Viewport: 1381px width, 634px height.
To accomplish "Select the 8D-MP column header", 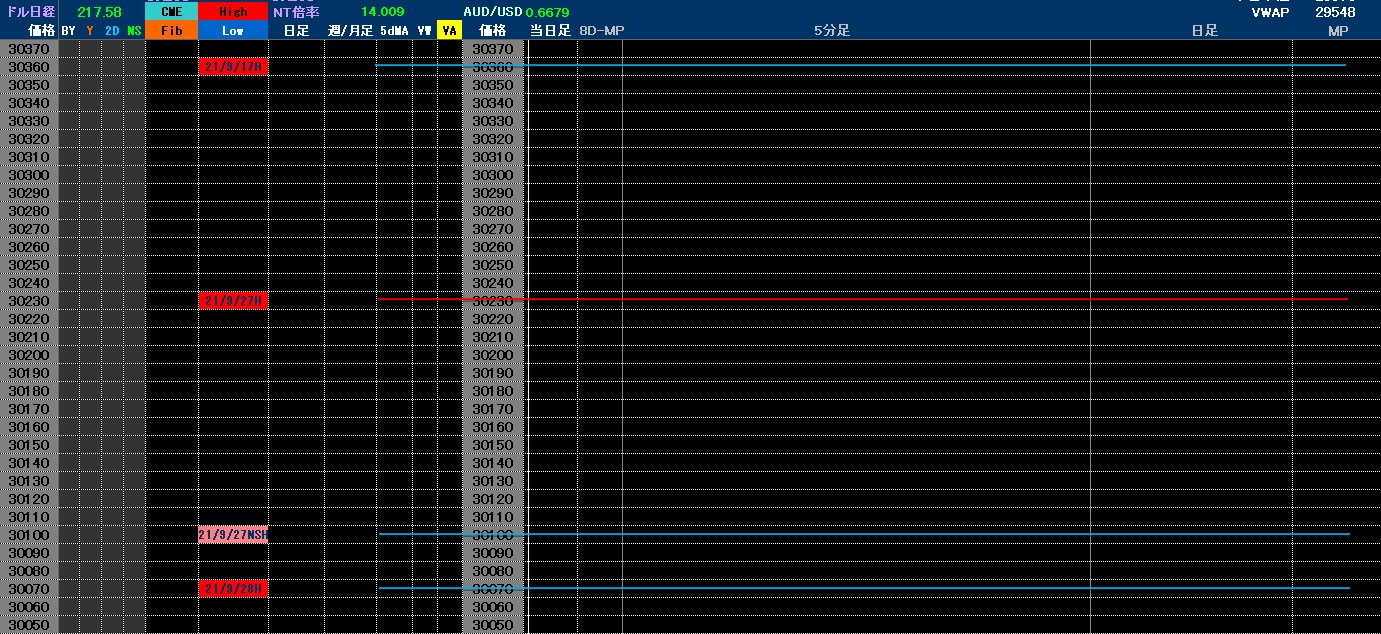I will 601,31.
